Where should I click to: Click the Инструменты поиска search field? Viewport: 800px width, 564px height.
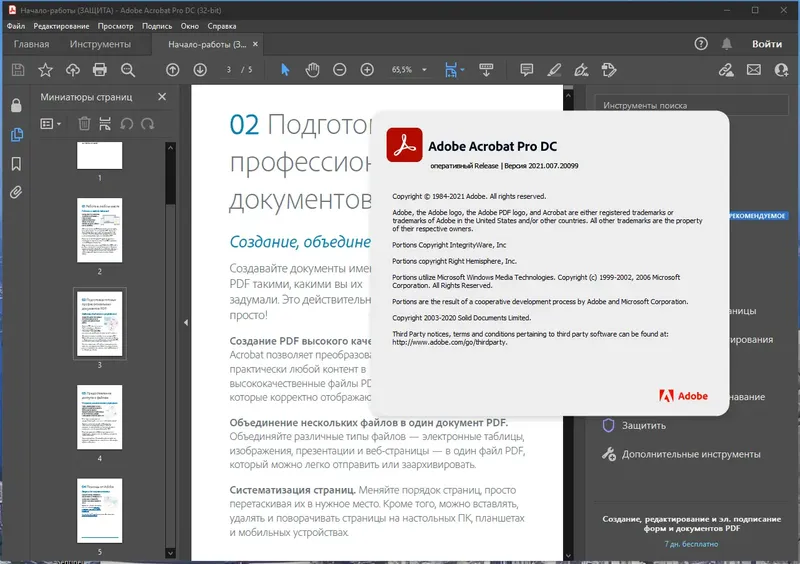(x=692, y=105)
